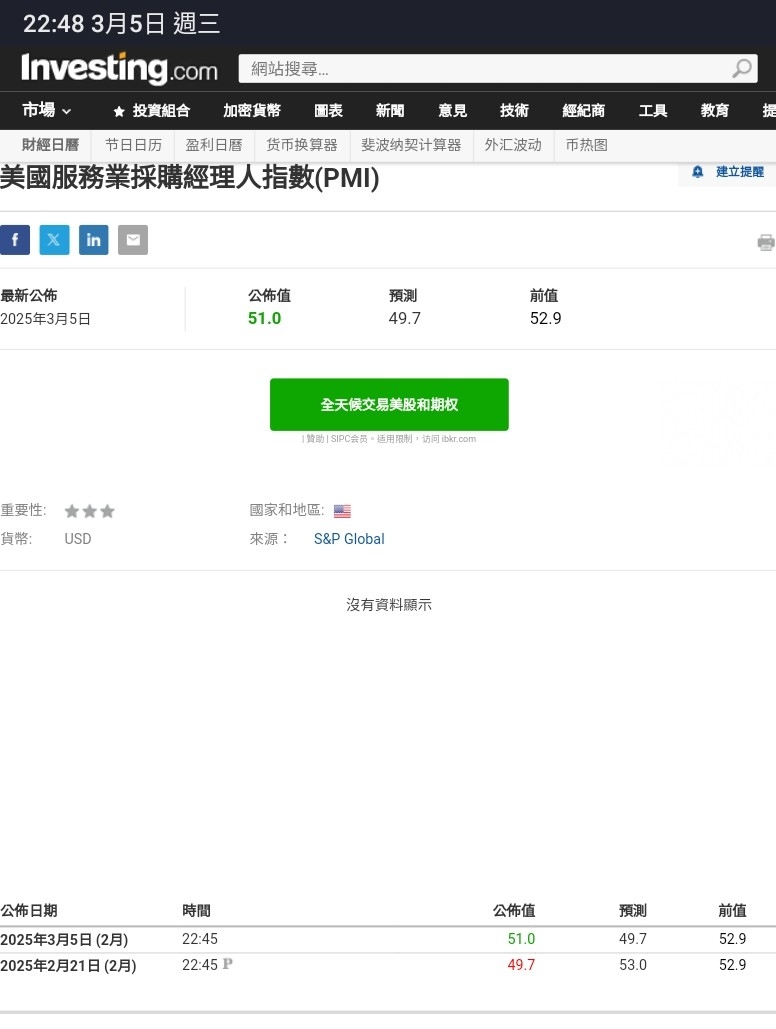
Task: Click the search magnifier icon
Action: (742, 68)
